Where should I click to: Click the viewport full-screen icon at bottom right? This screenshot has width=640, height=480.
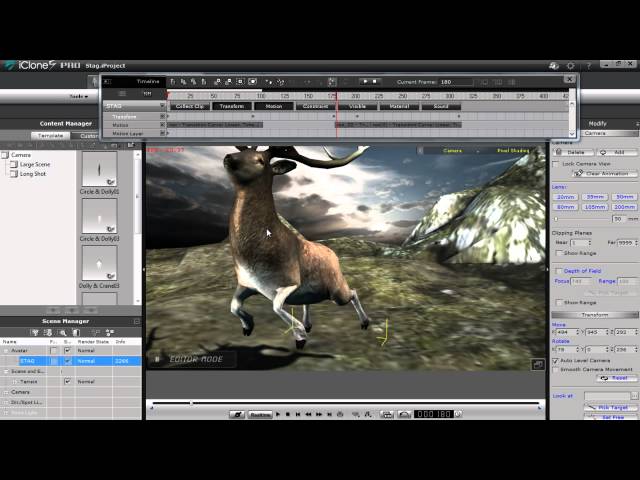click(538, 364)
